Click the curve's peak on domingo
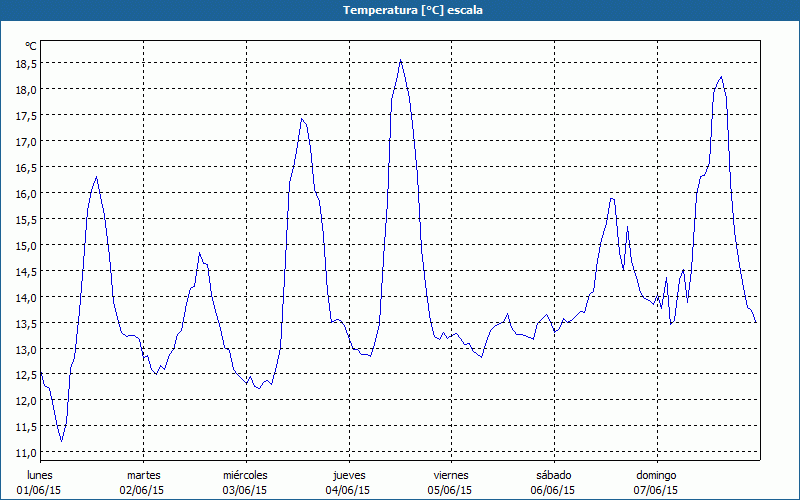Screen dimensions: 800x500 (x=720, y=77)
